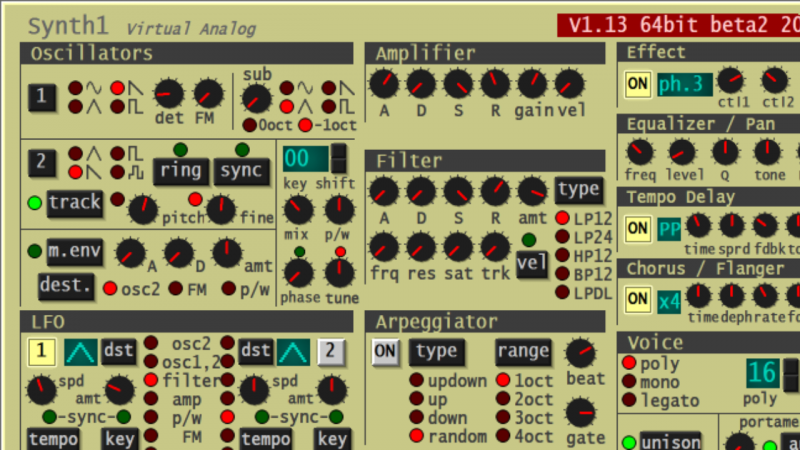
Task: Select sub oscillator triangle waveform
Action: pyautogui.click(x=287, y=107)
